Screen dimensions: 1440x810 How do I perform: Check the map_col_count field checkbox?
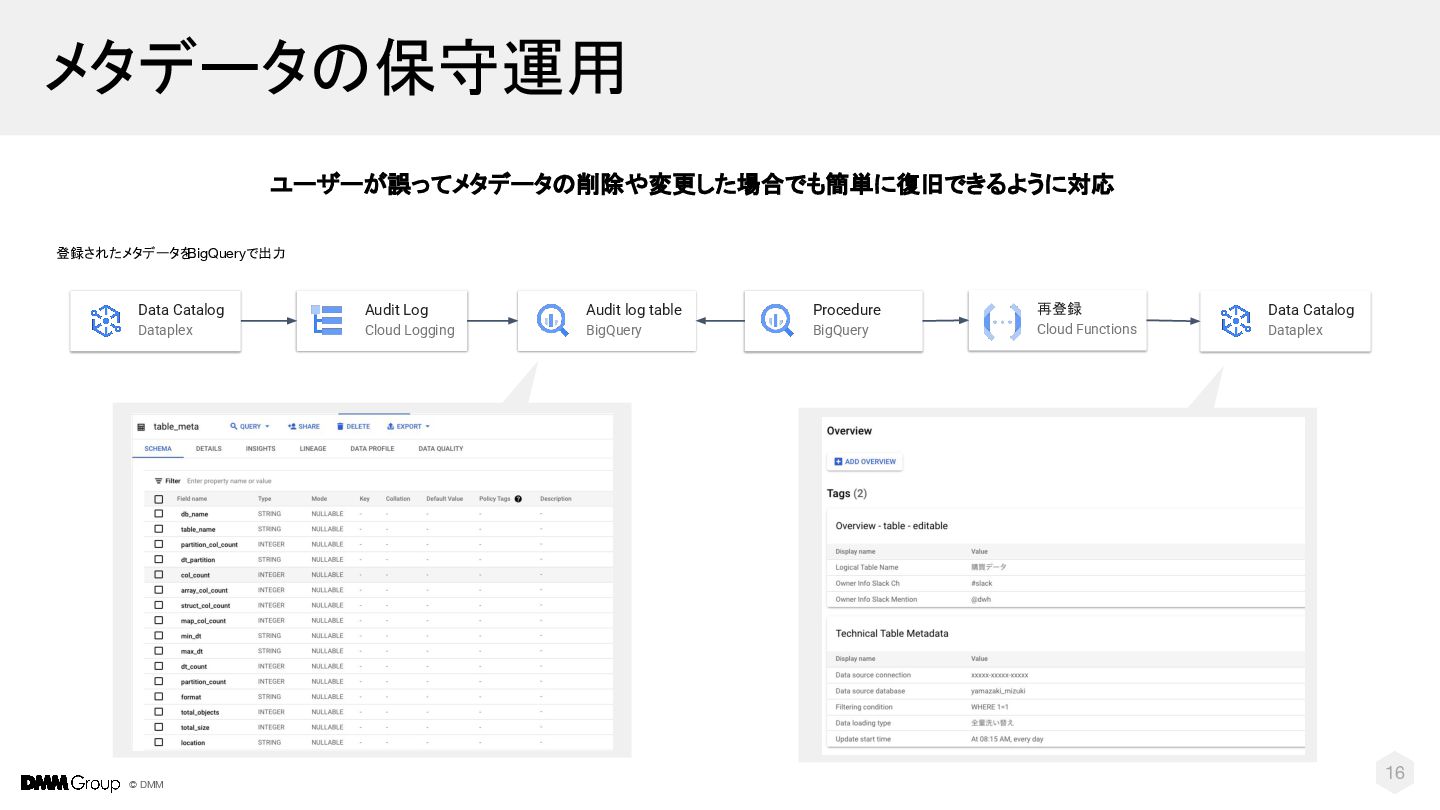pos(158,621)
